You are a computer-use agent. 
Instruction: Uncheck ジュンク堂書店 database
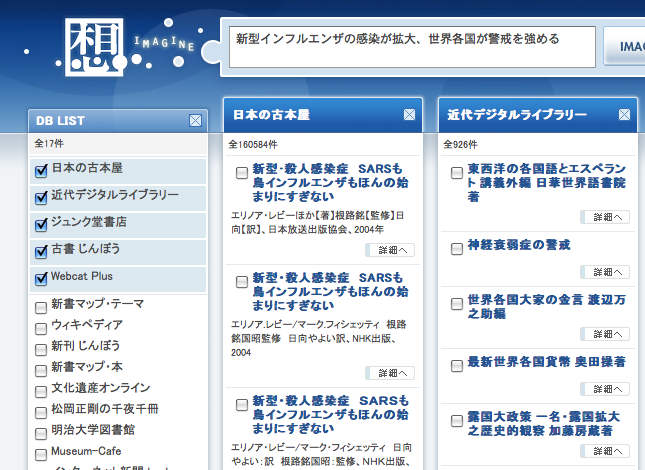(x=41, y=225)
